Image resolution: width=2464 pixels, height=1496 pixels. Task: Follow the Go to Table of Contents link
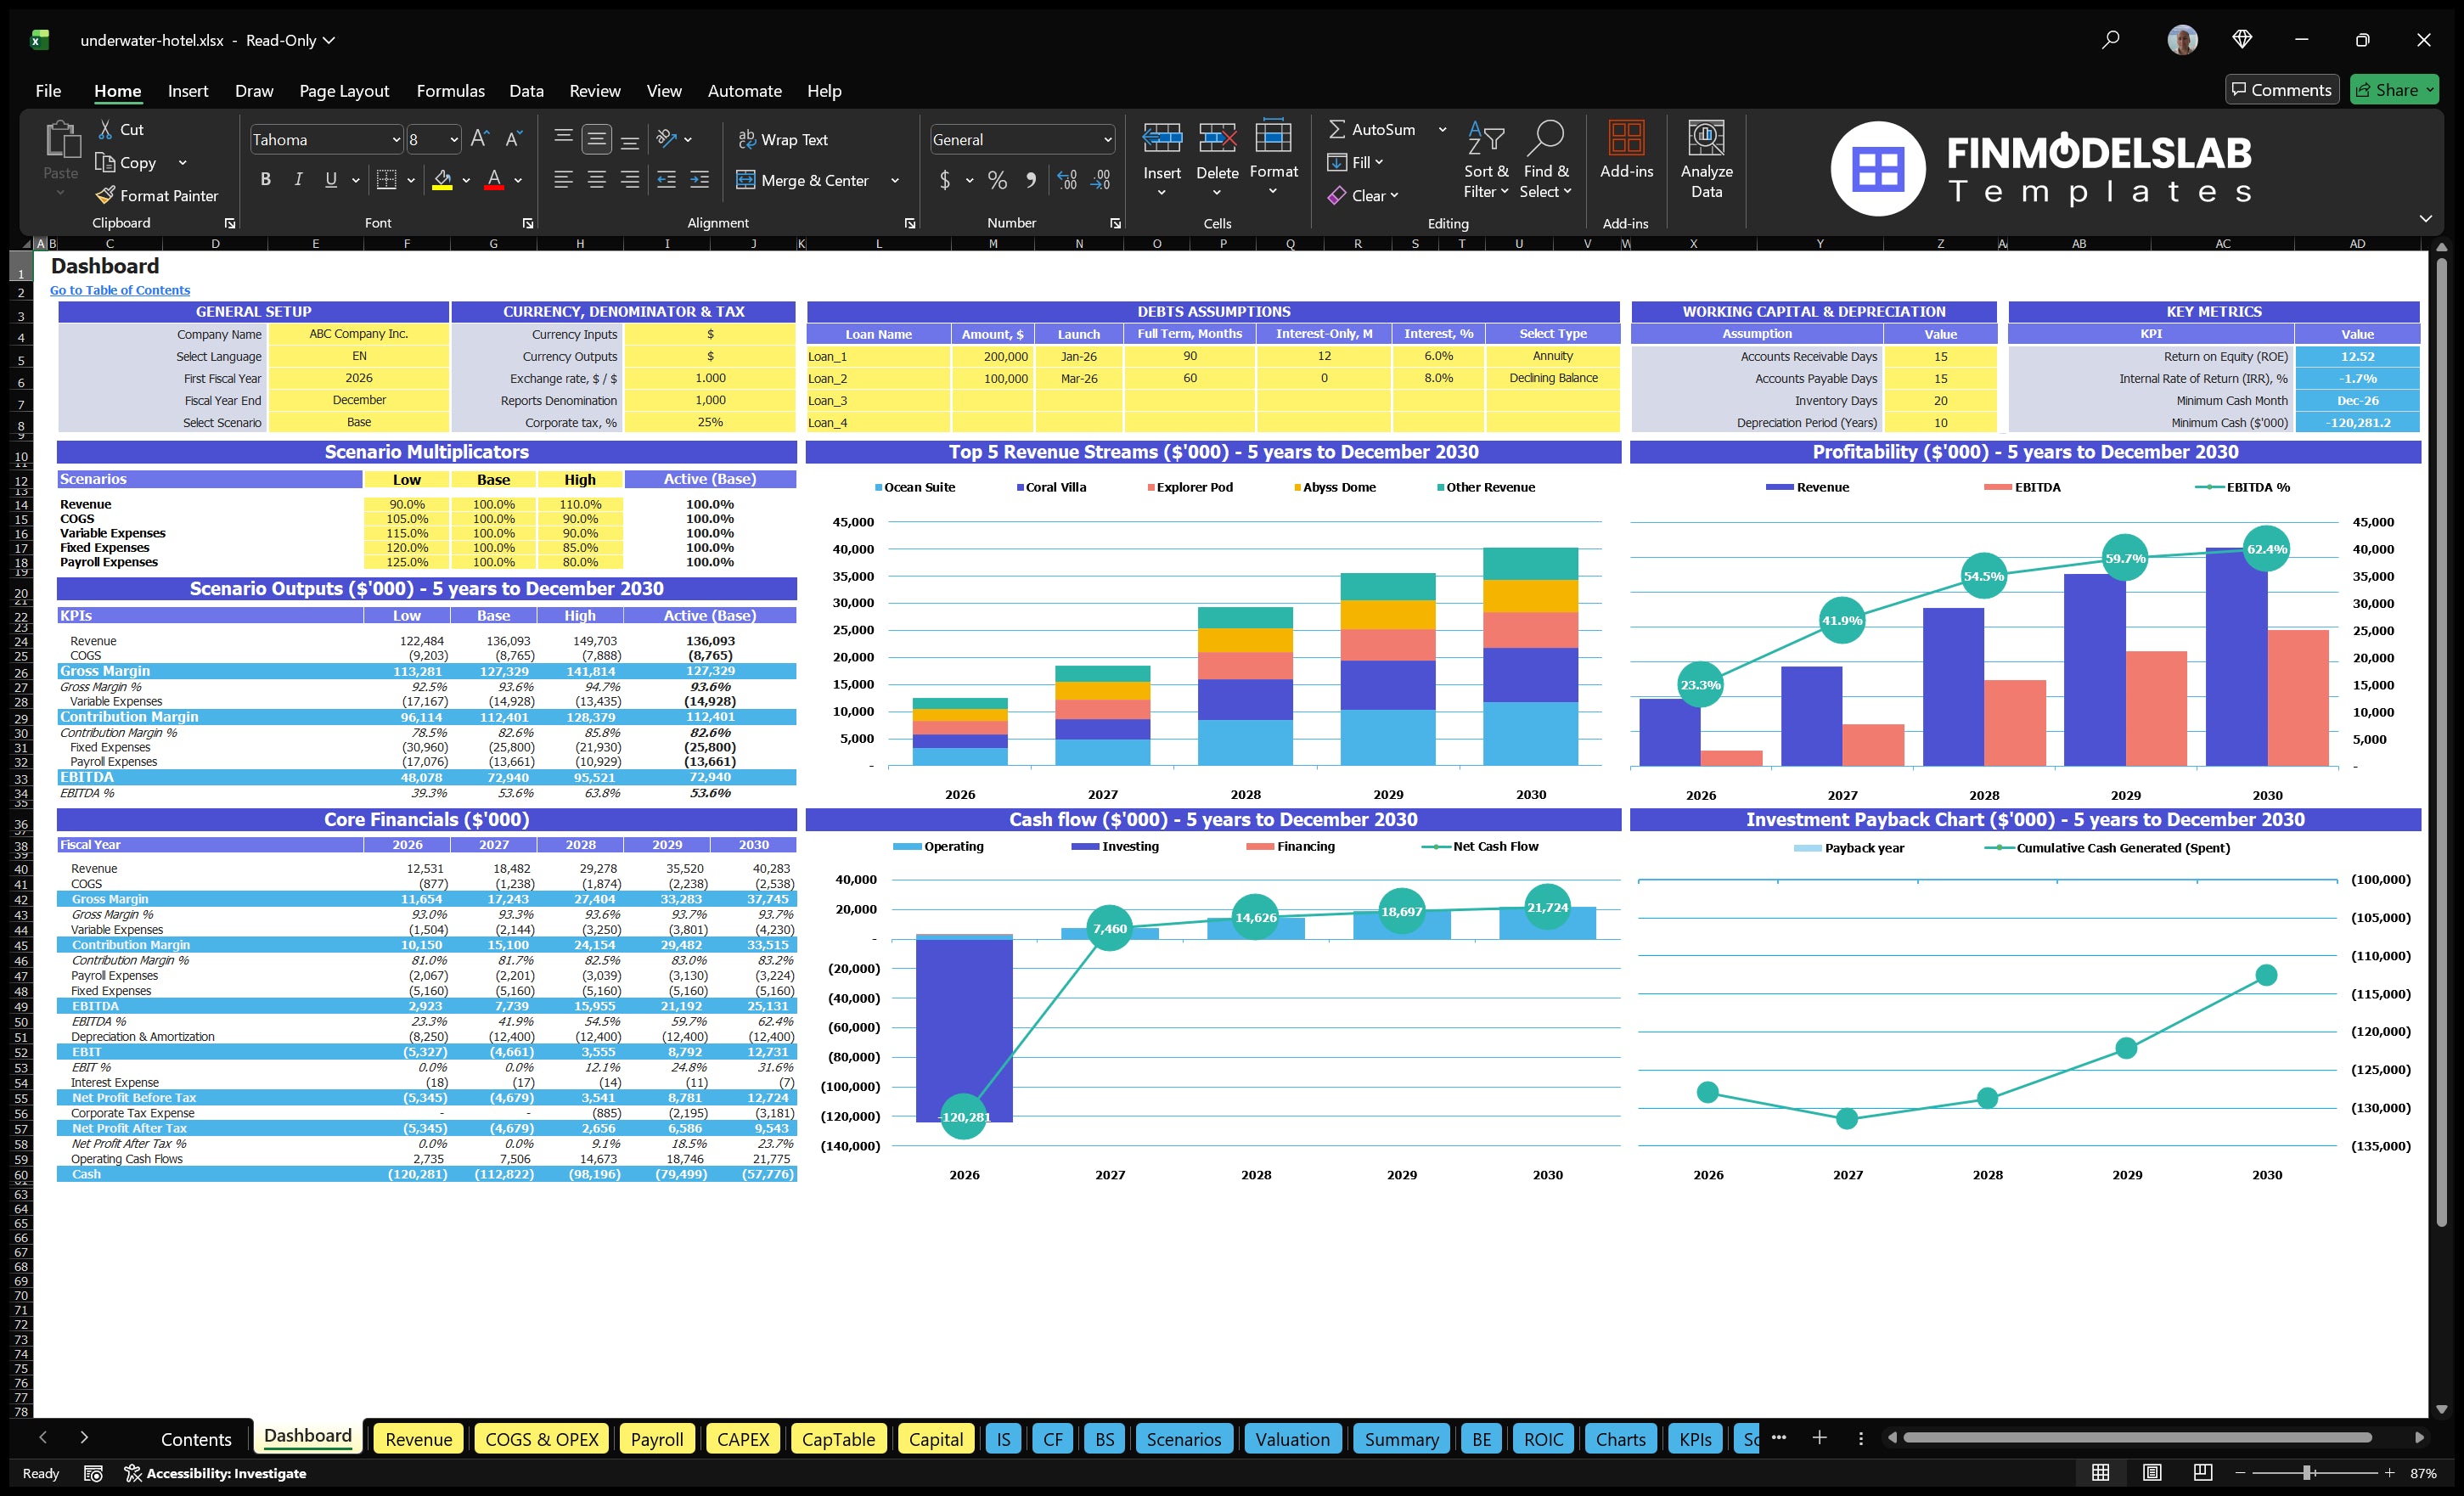pos(119,290)
